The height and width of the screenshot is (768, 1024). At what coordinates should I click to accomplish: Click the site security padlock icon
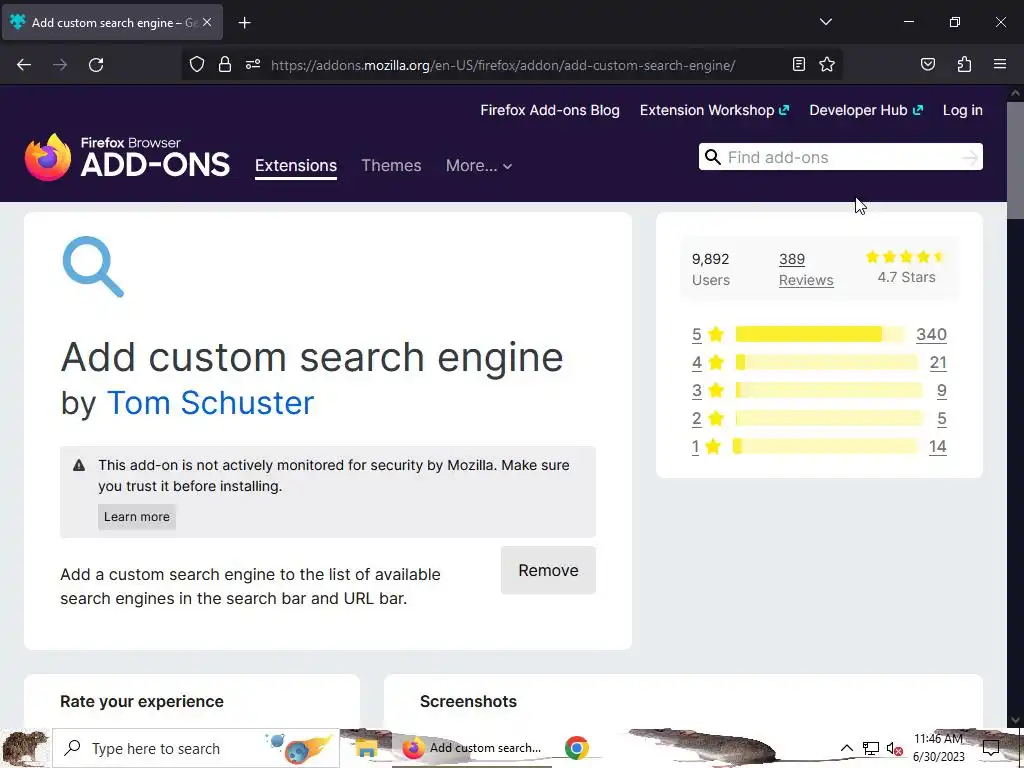(225, 64)
